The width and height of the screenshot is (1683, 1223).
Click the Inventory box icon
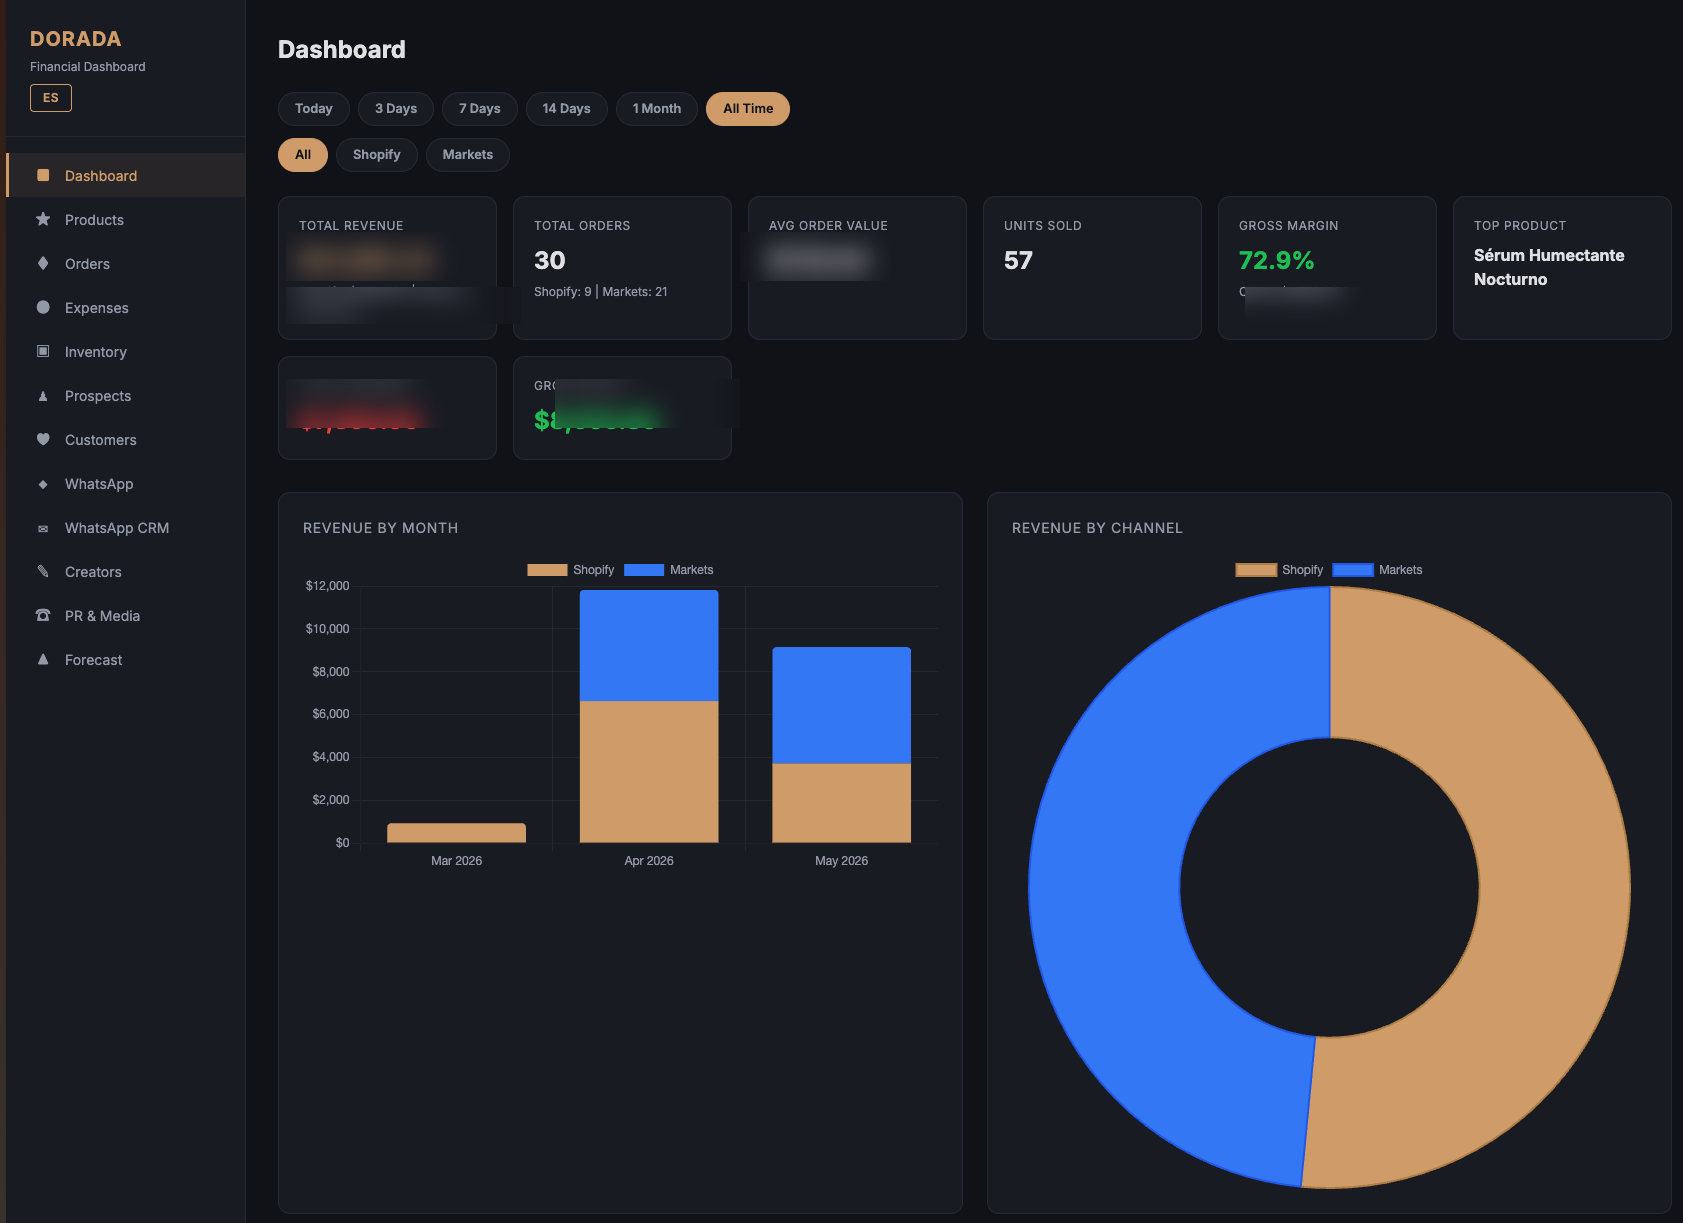(43, 351)
